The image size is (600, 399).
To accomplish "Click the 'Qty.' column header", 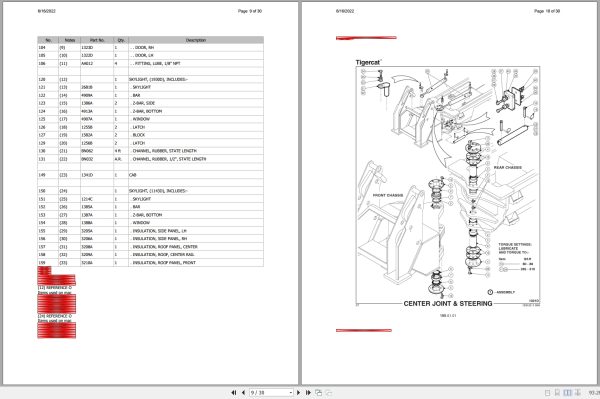I will (x=121, y=40).
